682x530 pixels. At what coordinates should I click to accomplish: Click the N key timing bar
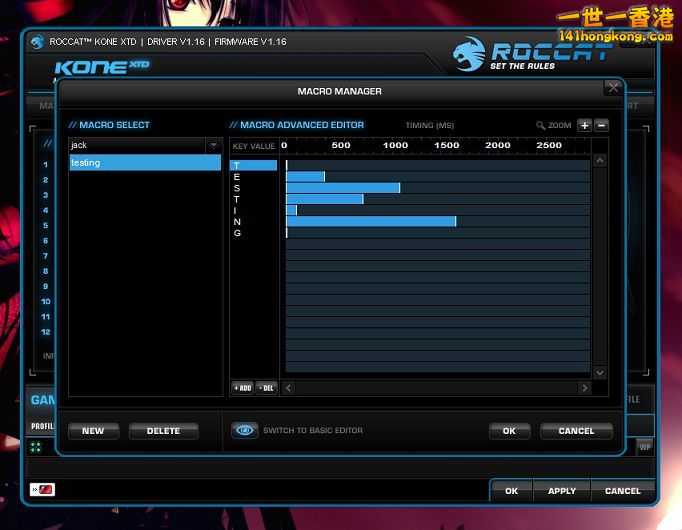click(x=371, y=221)
